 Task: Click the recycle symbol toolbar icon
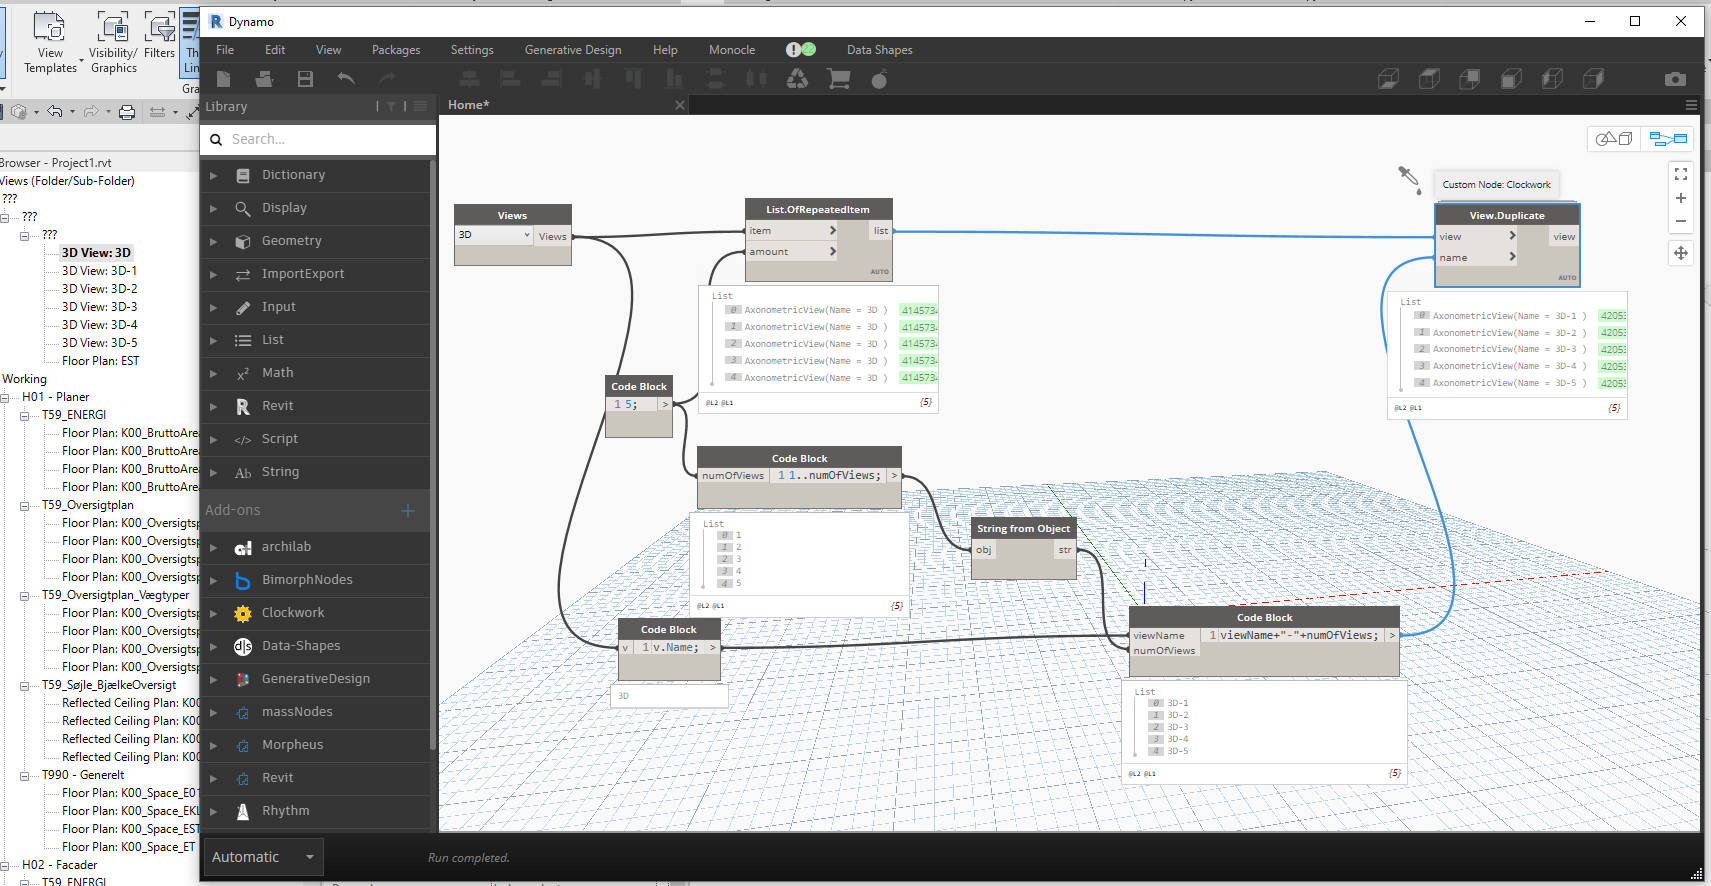797,79
